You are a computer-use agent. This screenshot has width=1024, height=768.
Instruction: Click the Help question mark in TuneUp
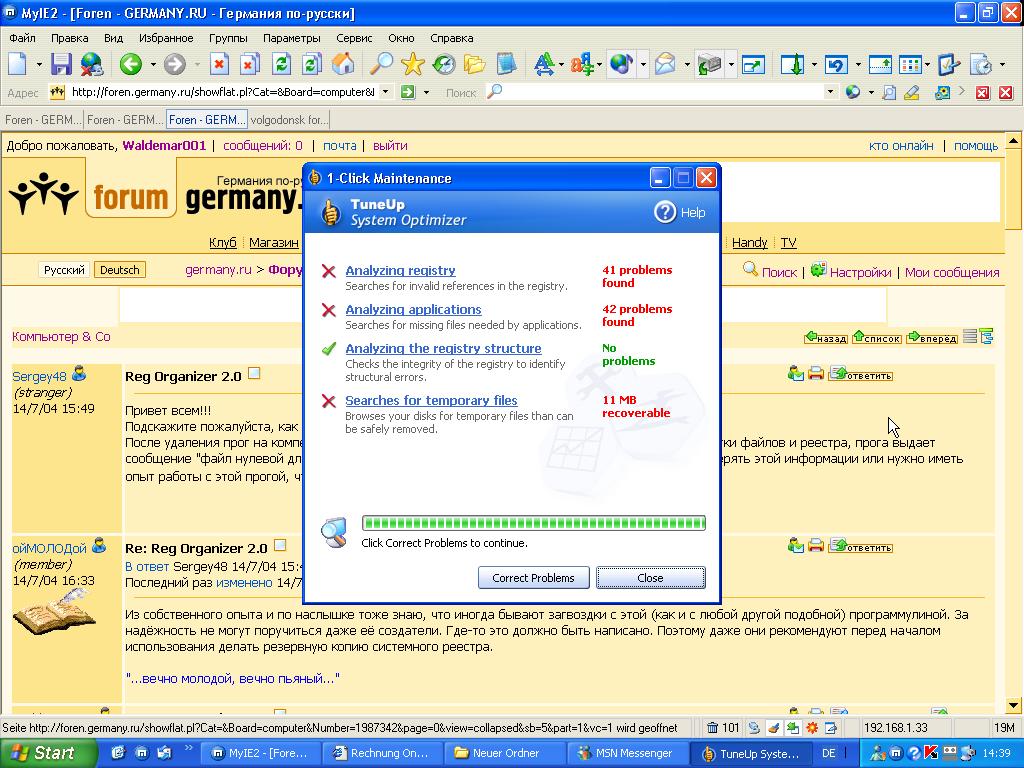[x=665, y=212]
